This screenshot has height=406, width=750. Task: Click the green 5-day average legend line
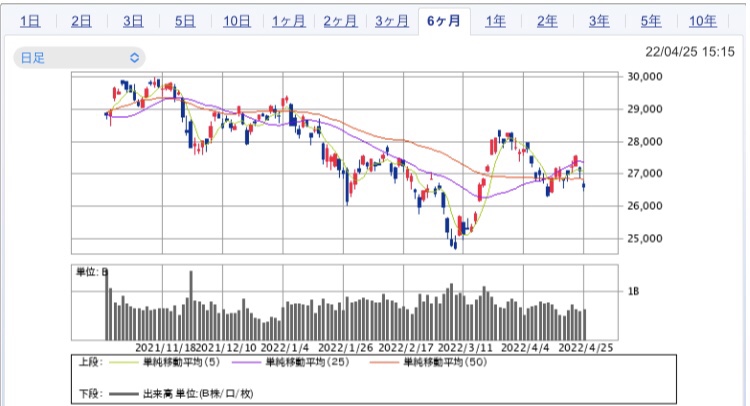pyautogui.click(x=123, y=362)
